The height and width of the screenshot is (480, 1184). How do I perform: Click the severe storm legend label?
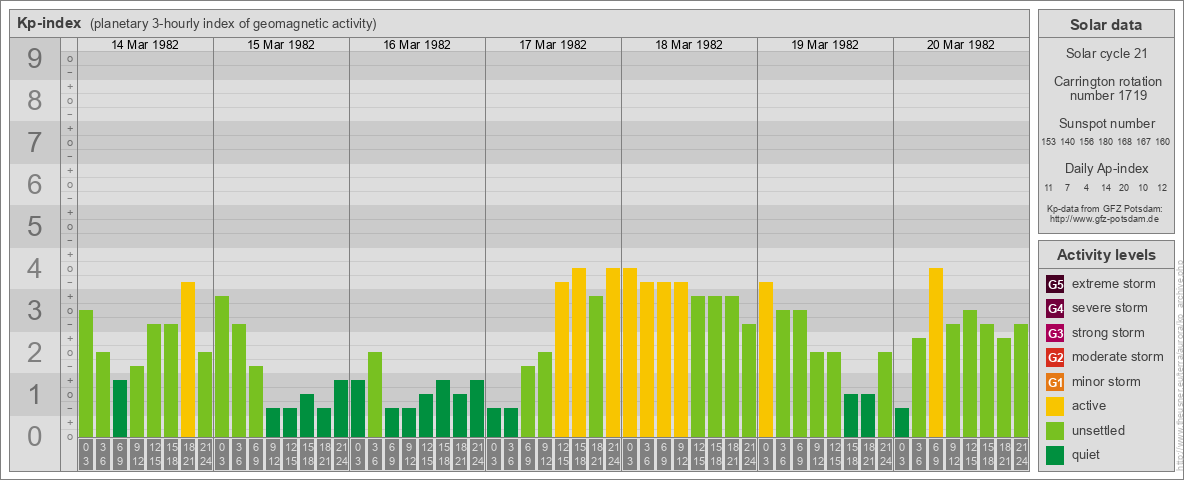click(1109, 308)
